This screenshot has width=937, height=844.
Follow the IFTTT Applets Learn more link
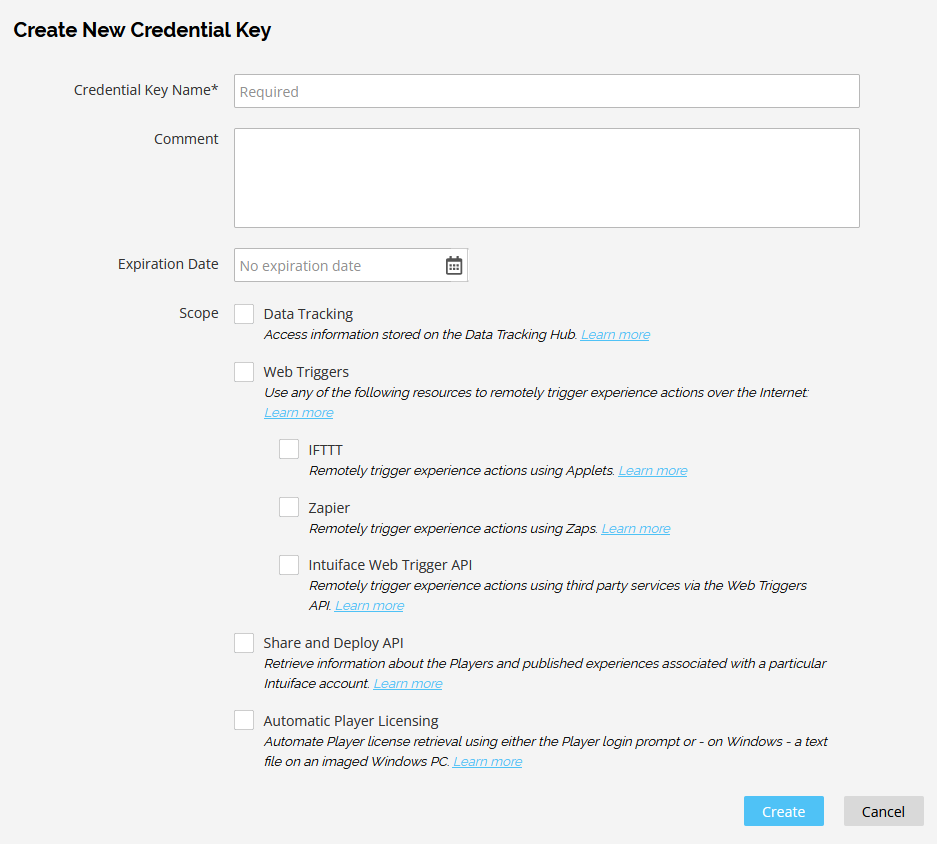coord(653,471)
